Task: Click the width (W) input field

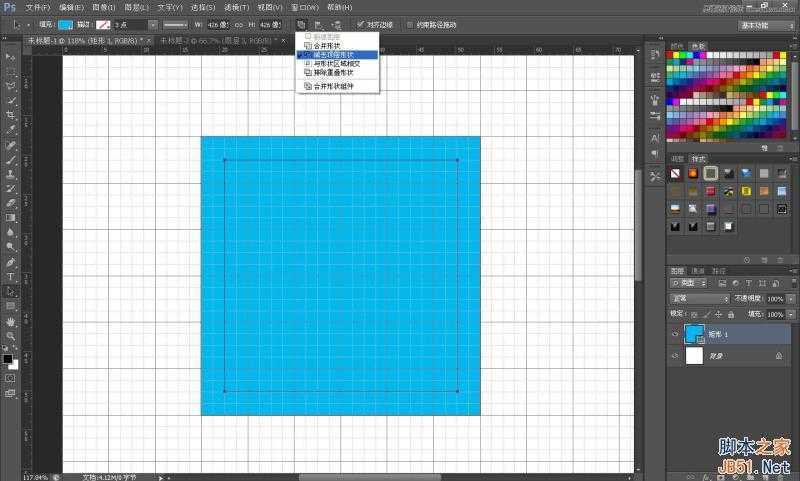Action: tap(218, 24)
